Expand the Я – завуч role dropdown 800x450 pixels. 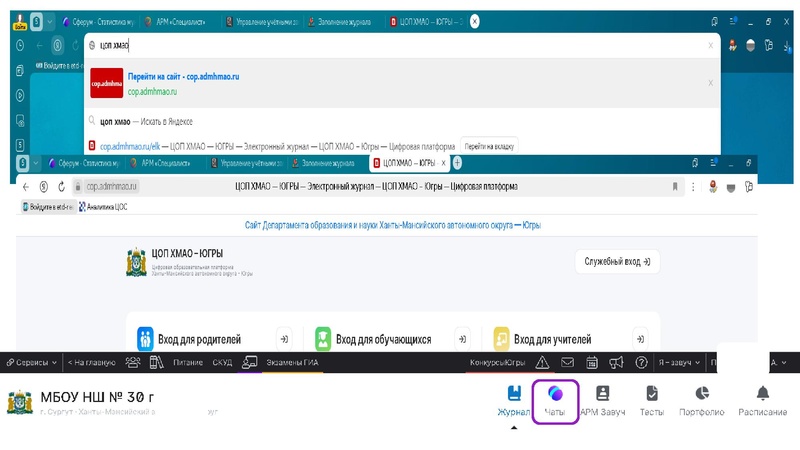click(678, 362)
